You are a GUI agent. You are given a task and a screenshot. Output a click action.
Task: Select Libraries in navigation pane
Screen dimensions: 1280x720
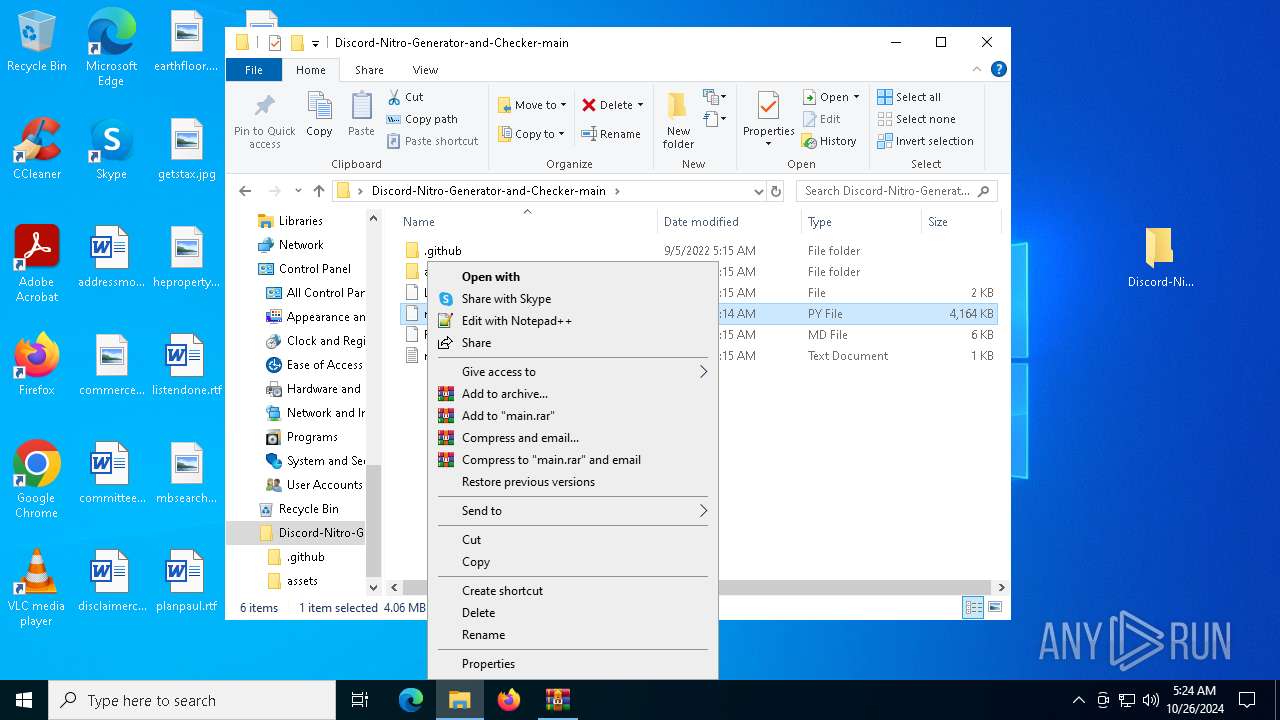(x=300, y=221)
